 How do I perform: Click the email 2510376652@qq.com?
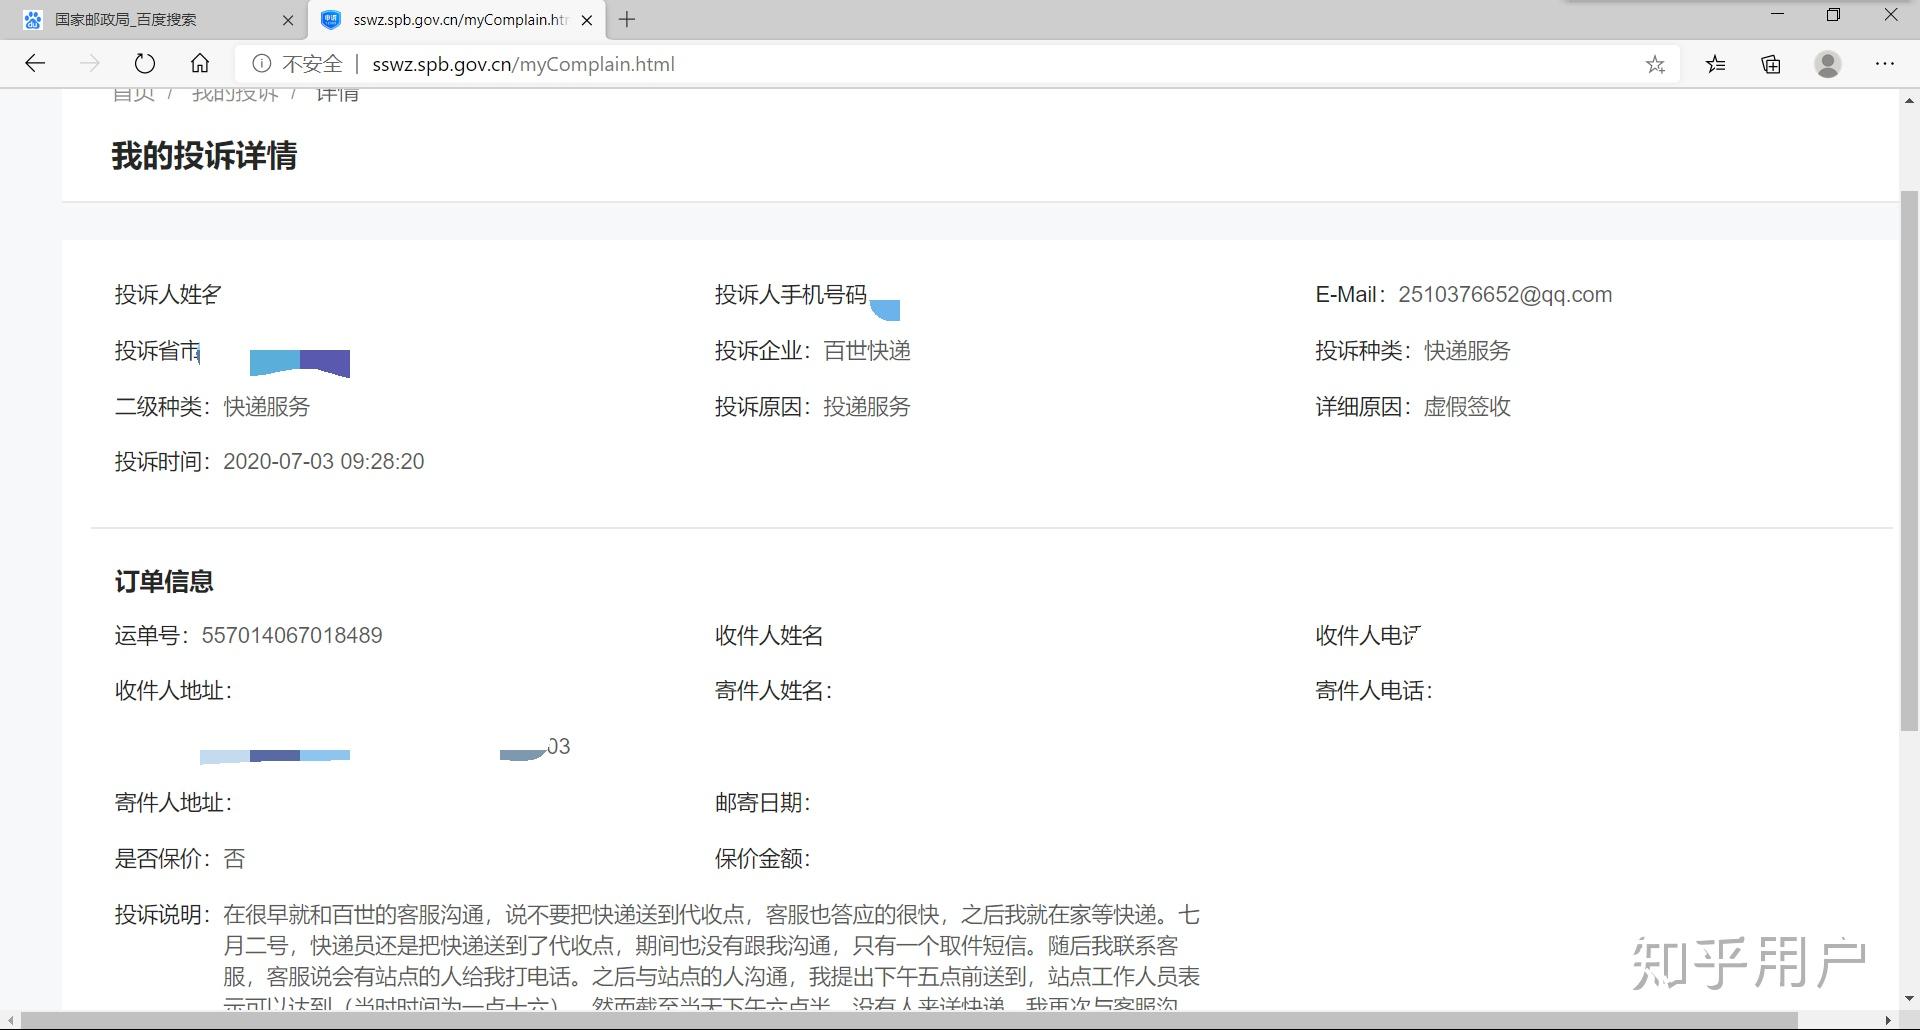point(1505,295)
